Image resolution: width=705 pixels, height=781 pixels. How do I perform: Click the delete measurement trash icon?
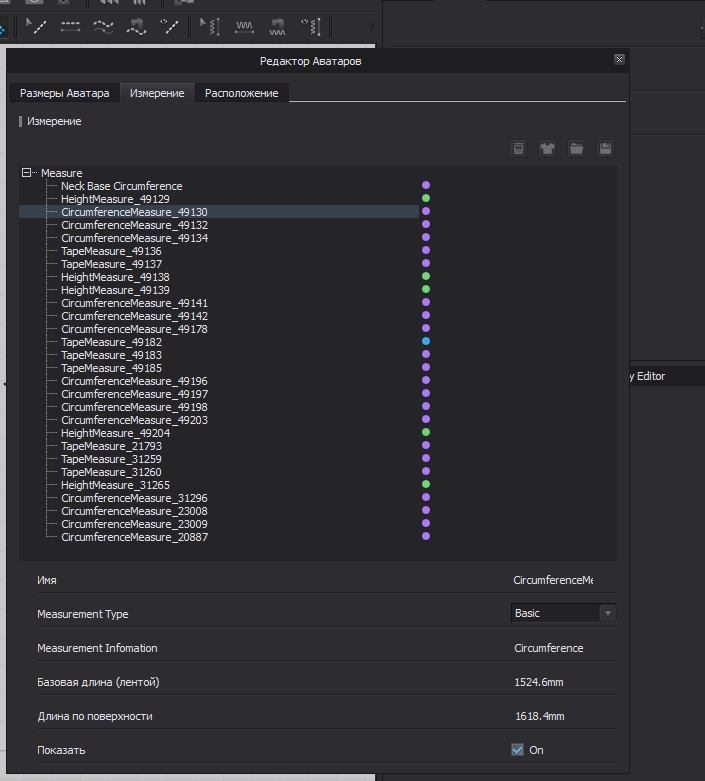519,149
